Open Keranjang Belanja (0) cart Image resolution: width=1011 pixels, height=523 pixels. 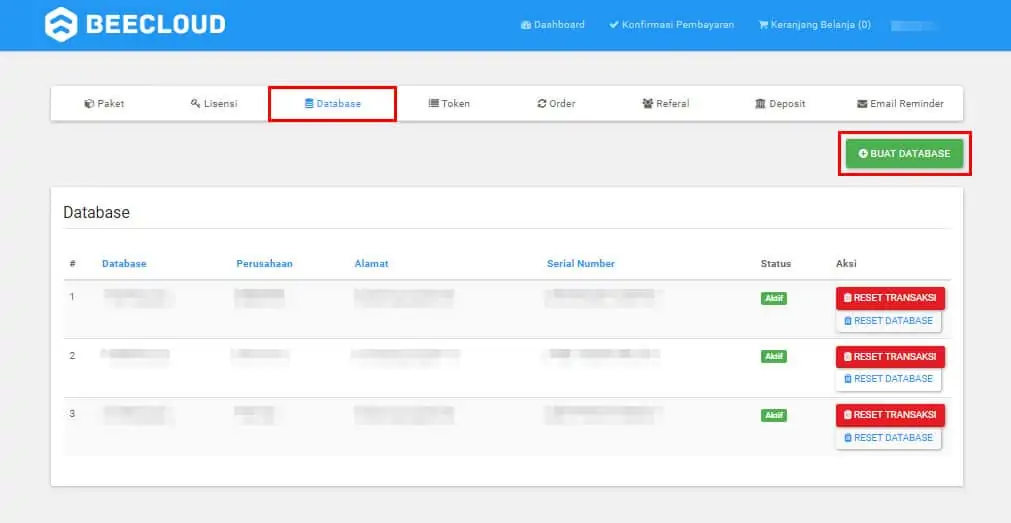[x=814, y=25]
